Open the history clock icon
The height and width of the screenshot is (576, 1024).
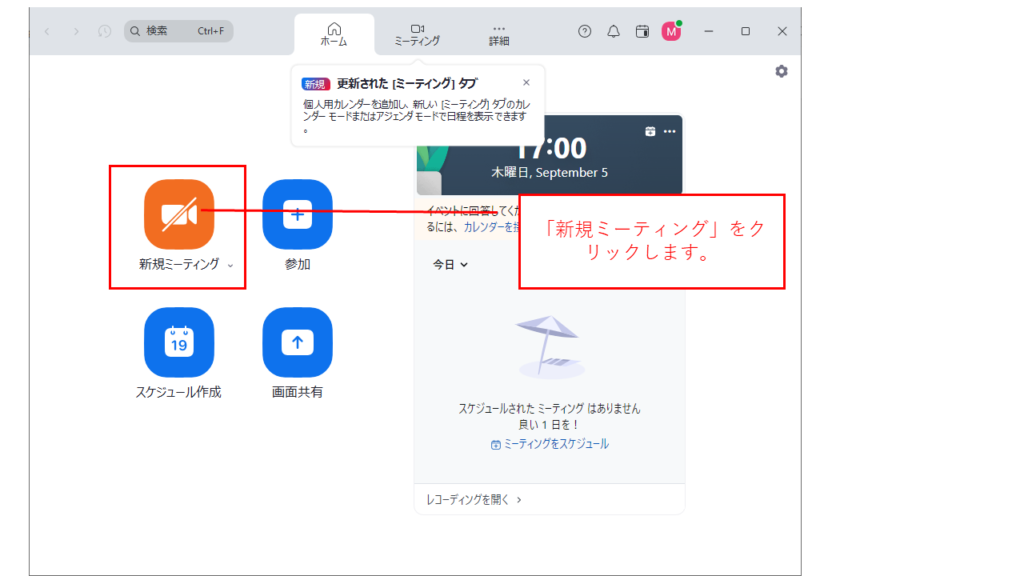[x=104, y=31]
